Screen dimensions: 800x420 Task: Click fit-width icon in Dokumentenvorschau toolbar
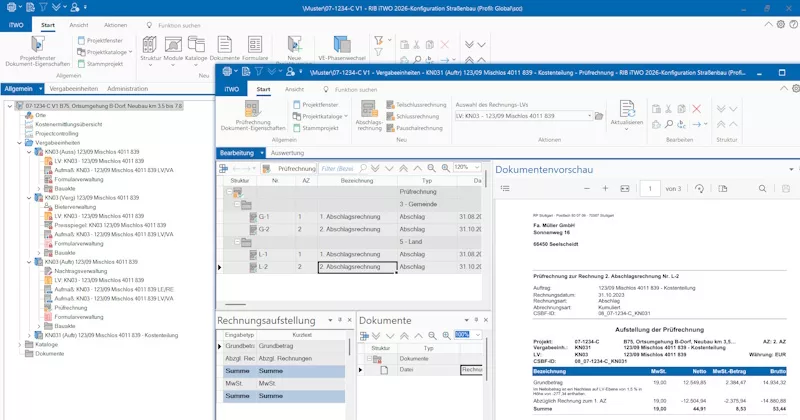point(624,188)
